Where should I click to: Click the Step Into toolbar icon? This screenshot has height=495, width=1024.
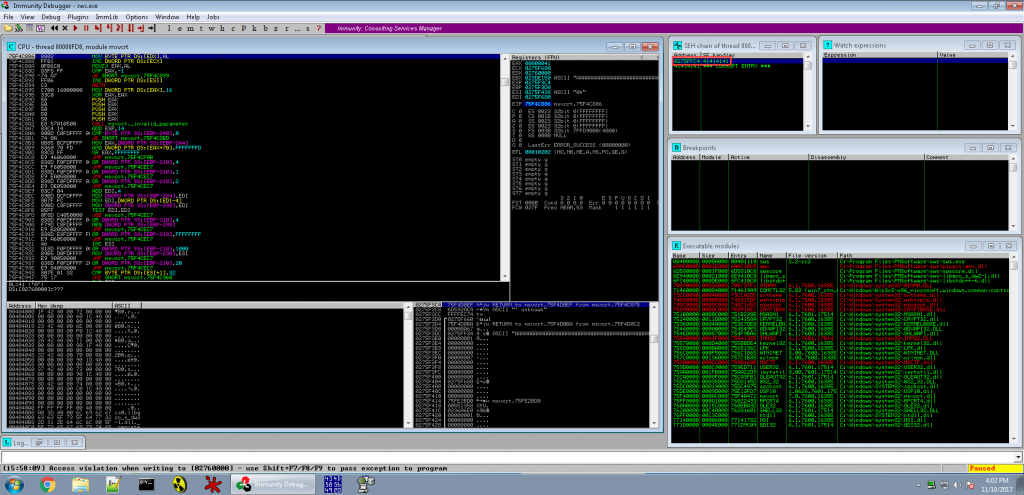(97, 29)
